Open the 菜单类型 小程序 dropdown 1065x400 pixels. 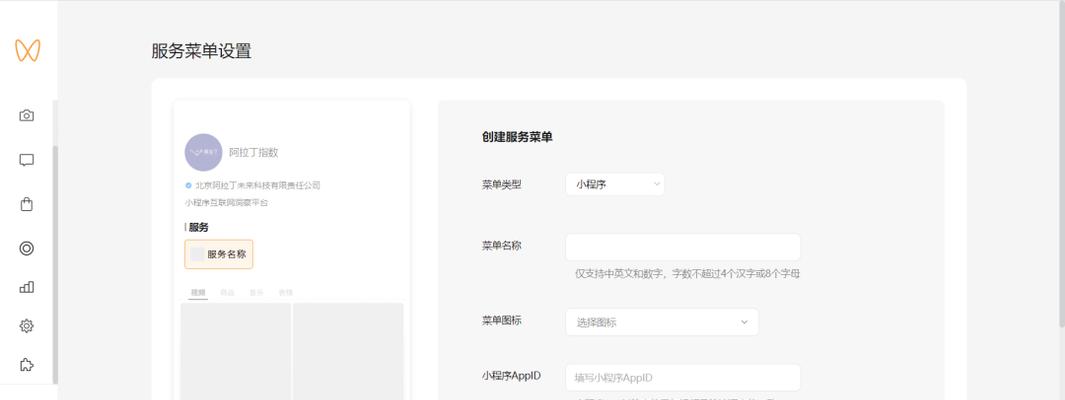tap(615, 184)
